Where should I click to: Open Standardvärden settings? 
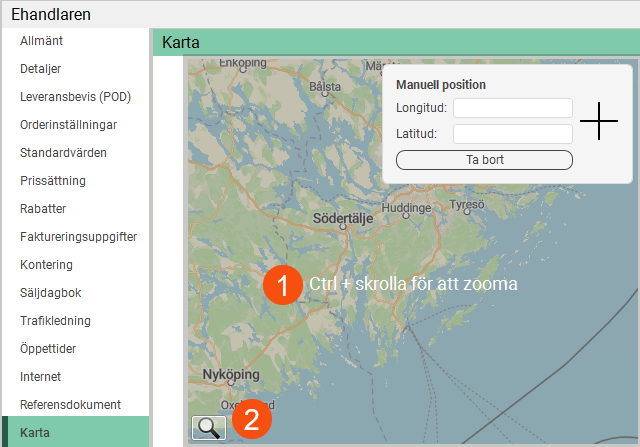click(x=63, y=153)
